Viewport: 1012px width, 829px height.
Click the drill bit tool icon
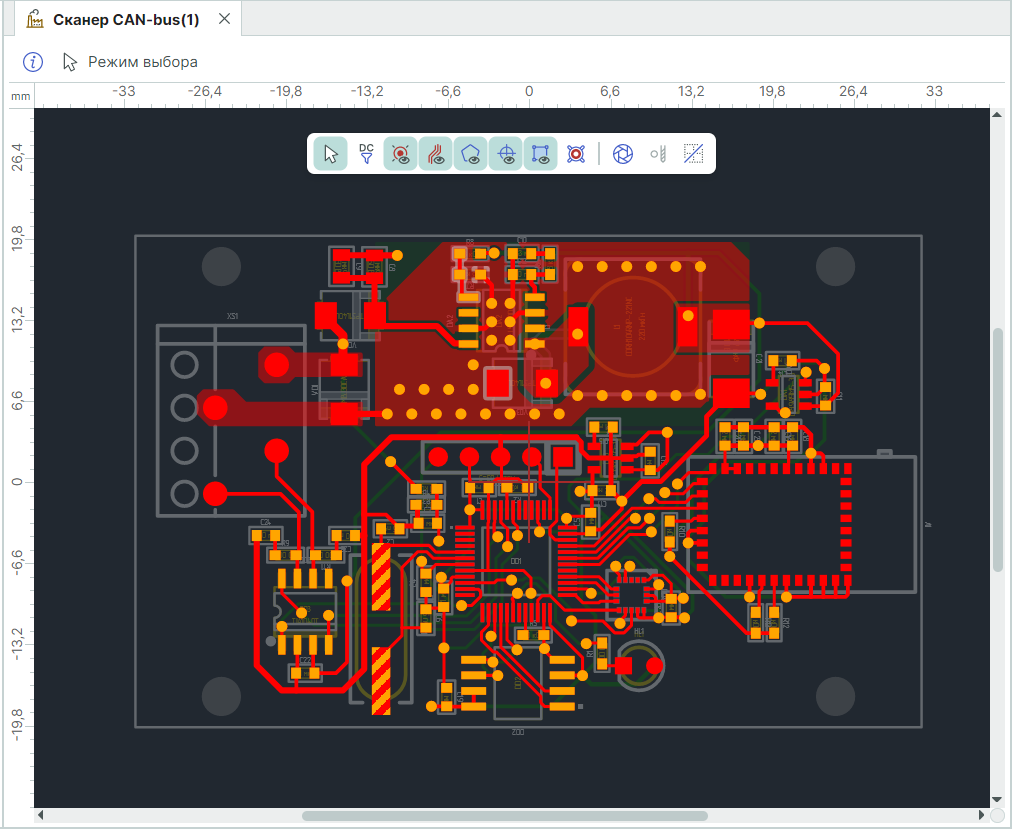(658, 154)
